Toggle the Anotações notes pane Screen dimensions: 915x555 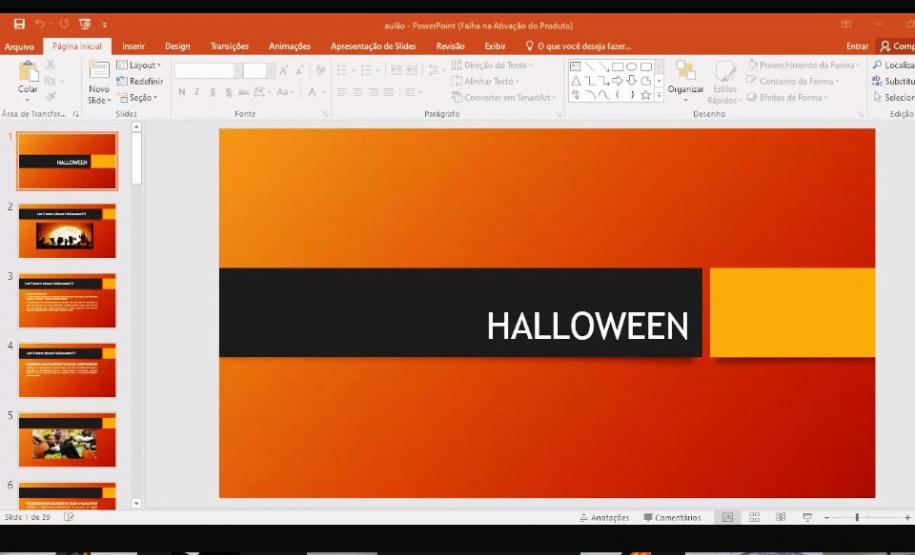(604, 518)
